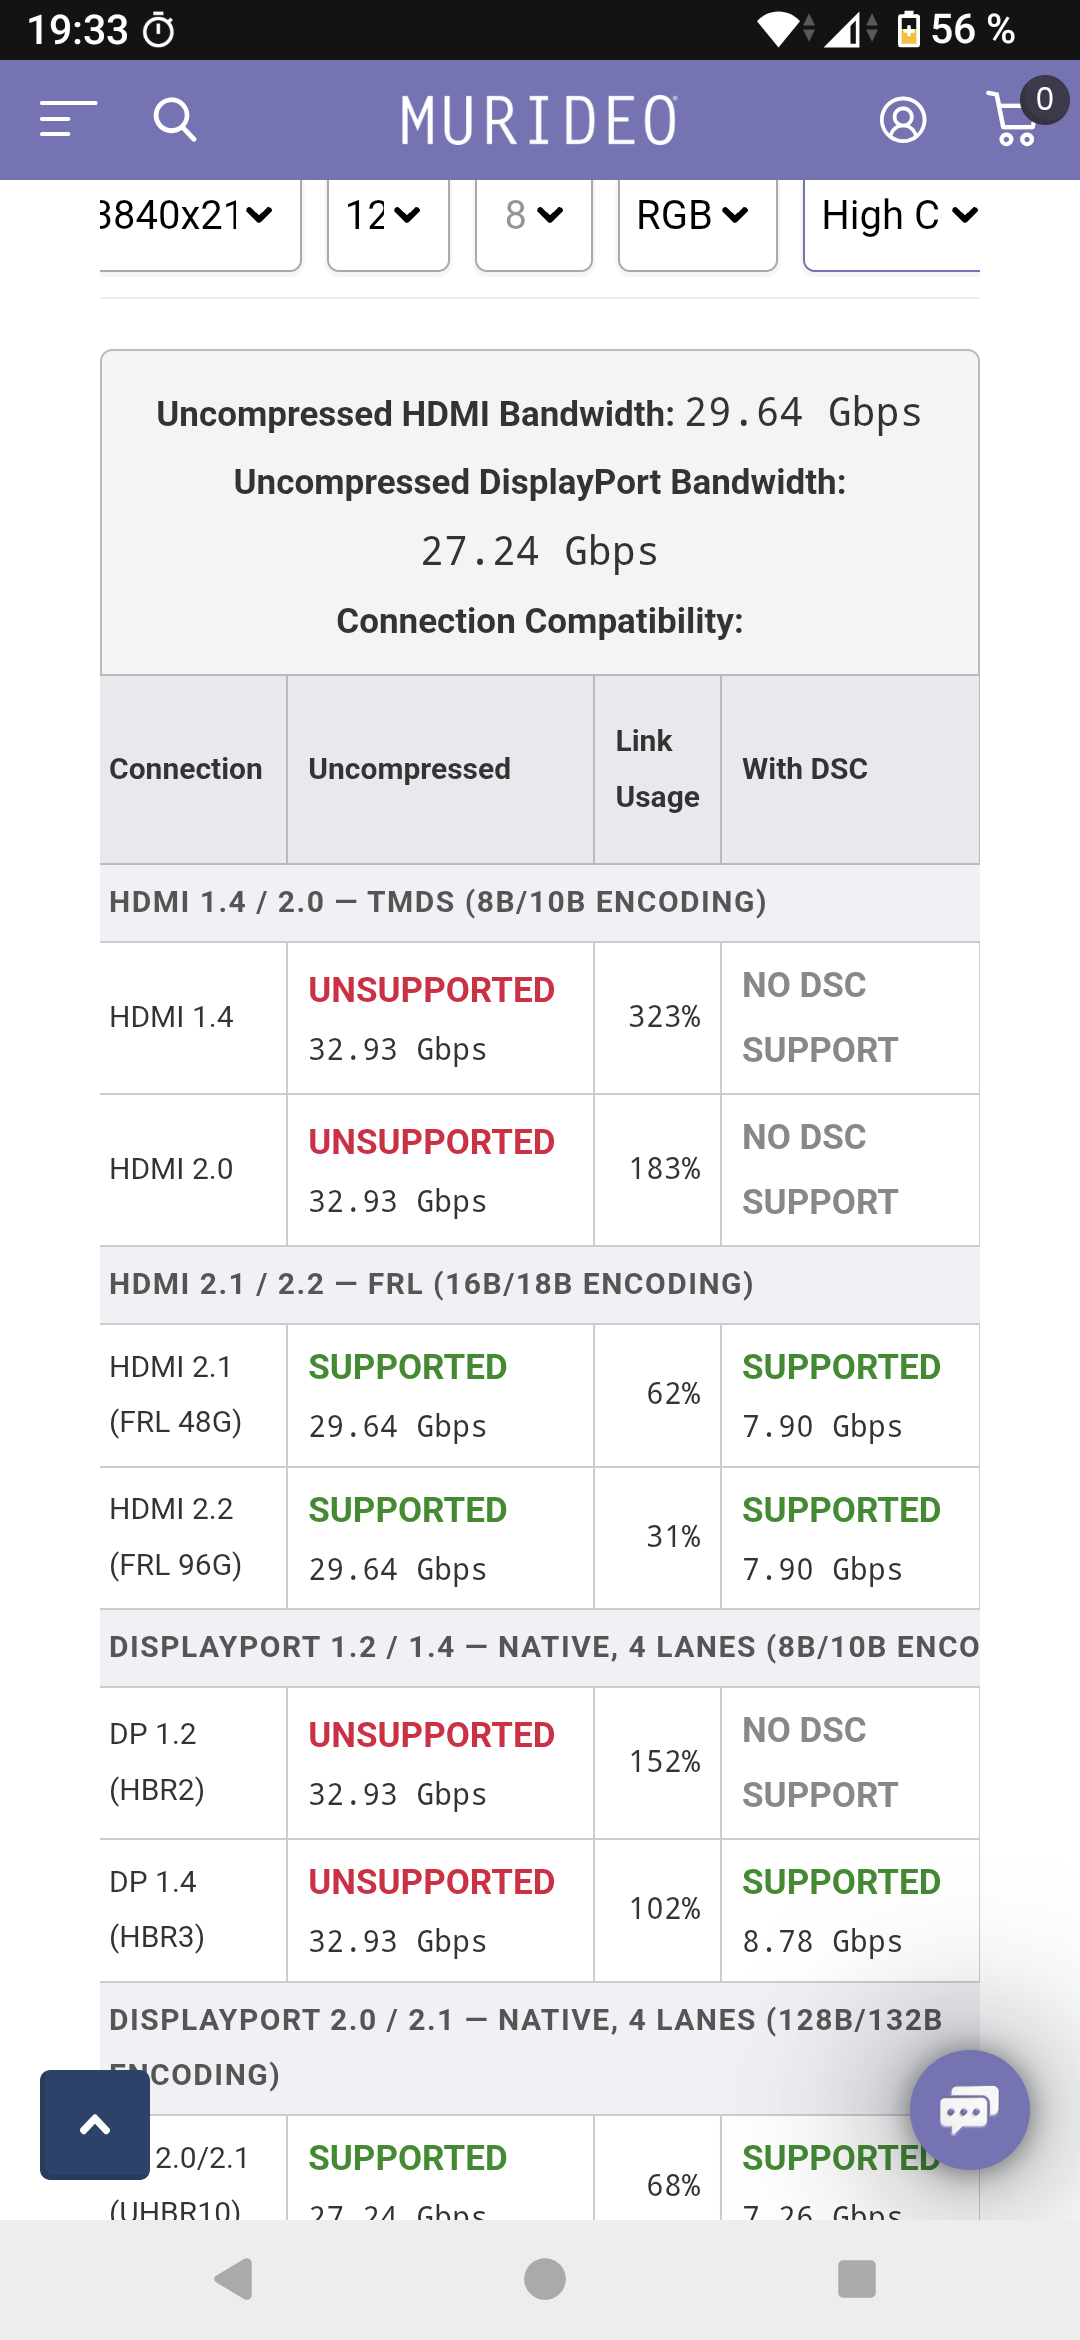Click the scroll-to-top arrow button
Image resolution: width=1080 pixels, height=2340 pixels.
click(x=95, y=2124)
